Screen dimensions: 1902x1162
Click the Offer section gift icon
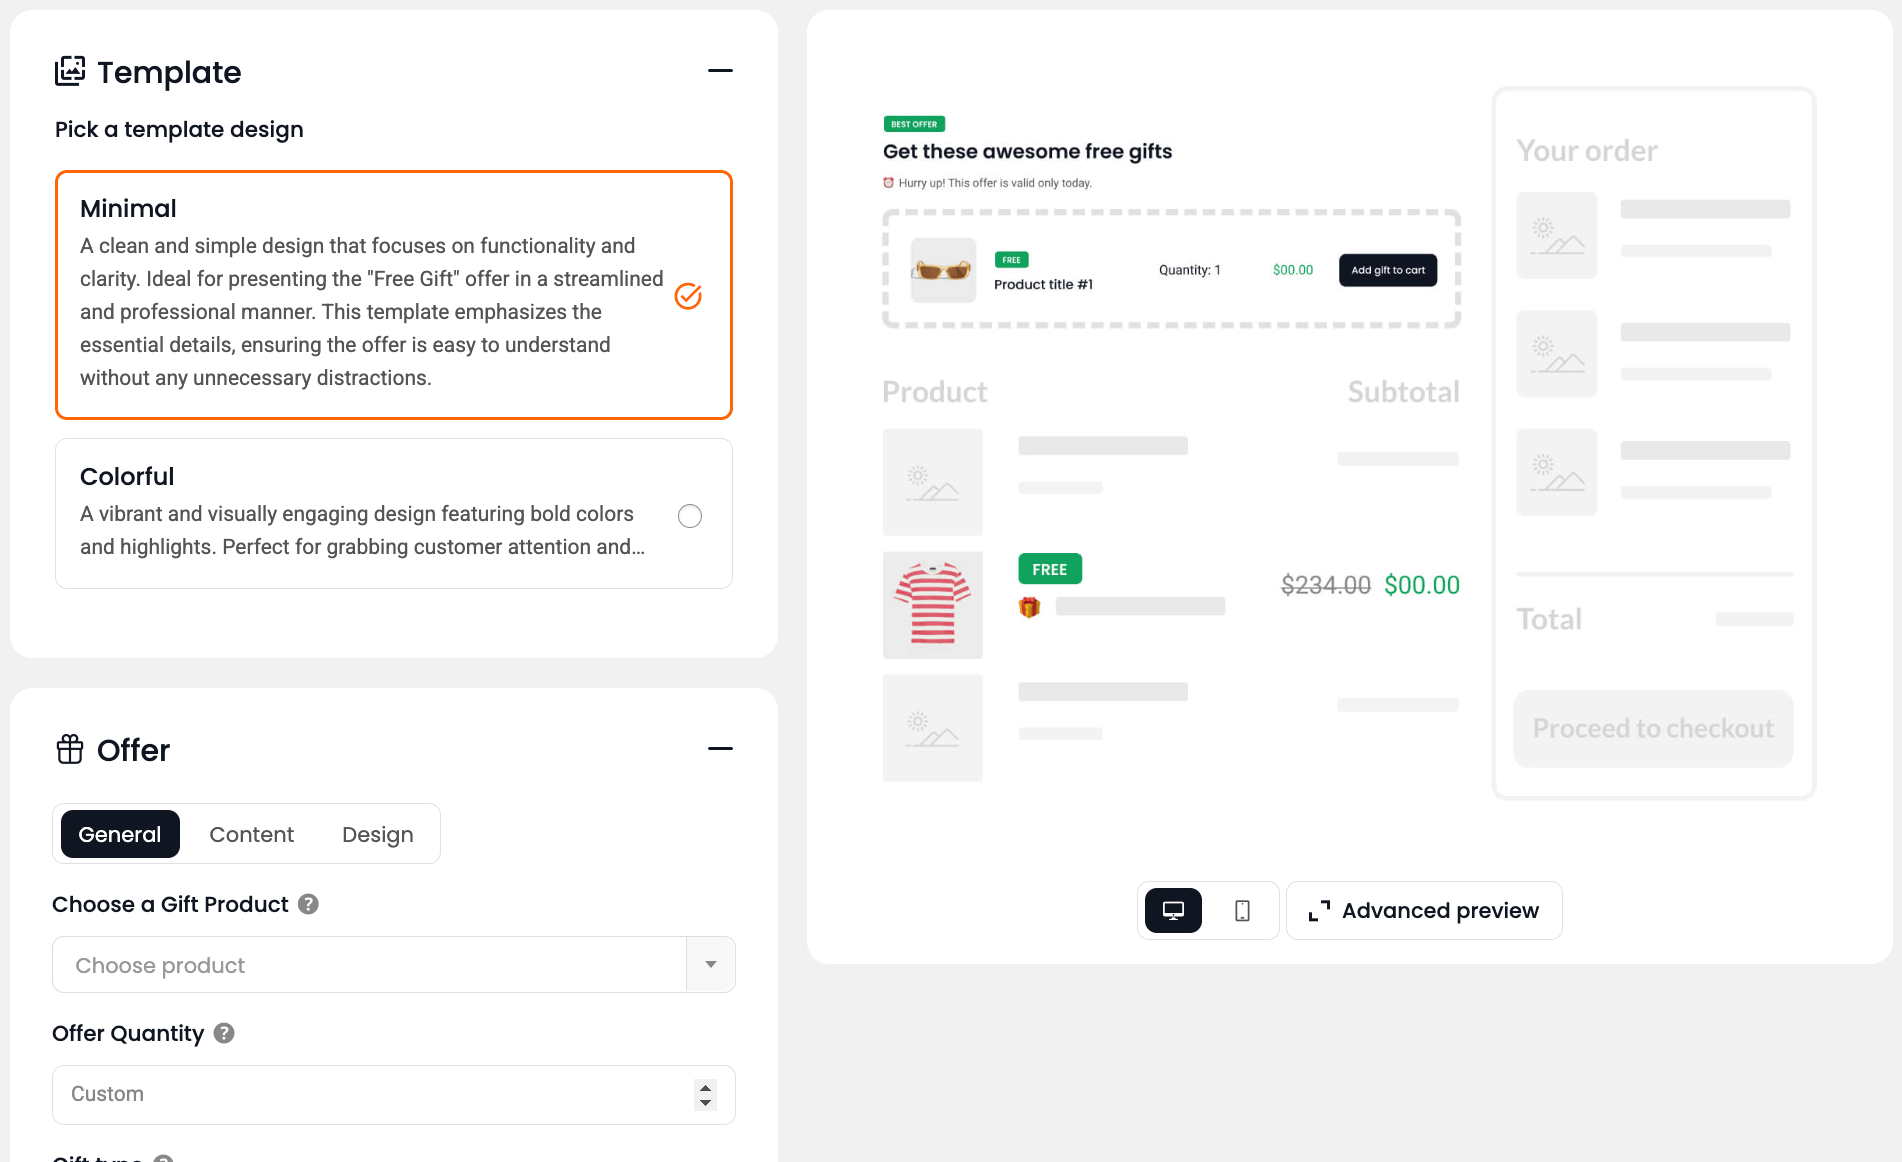click(70, 749)
